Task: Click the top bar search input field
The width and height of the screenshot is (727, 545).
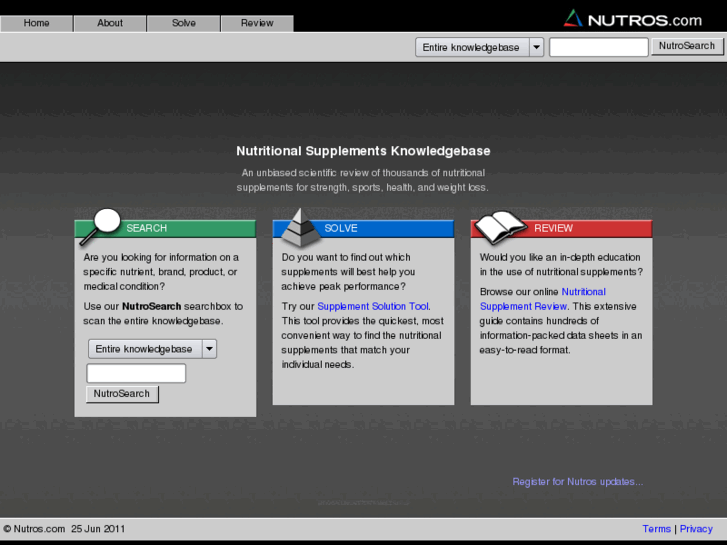Action: pos(599,47)
